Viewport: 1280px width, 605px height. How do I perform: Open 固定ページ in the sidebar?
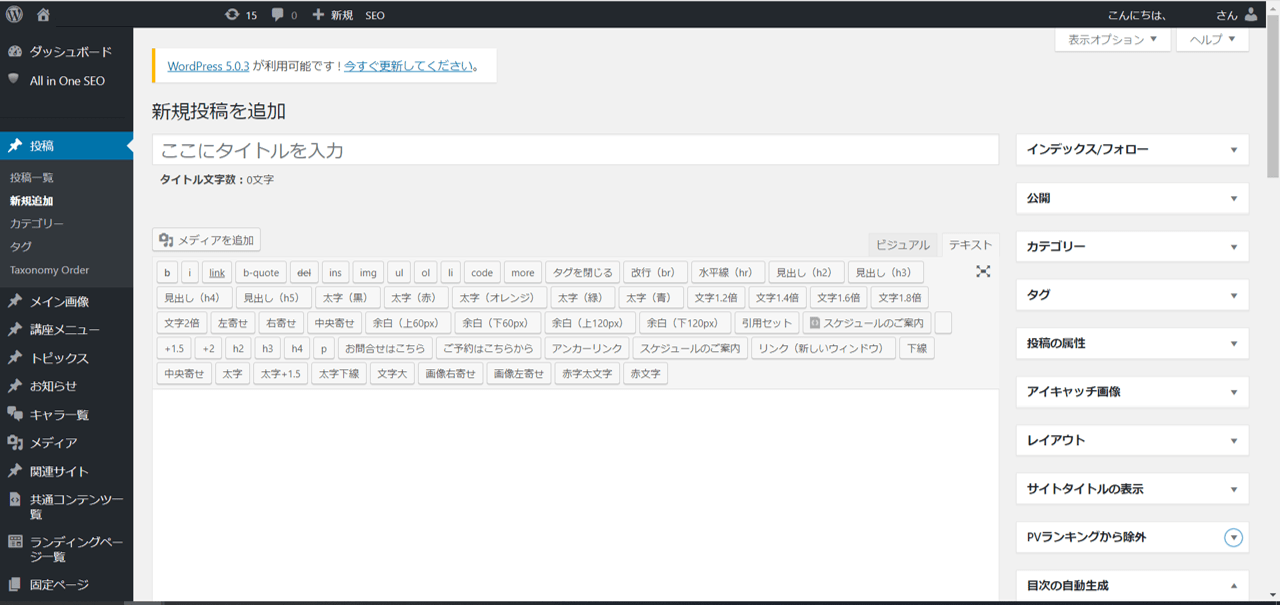tap(66, 584)
